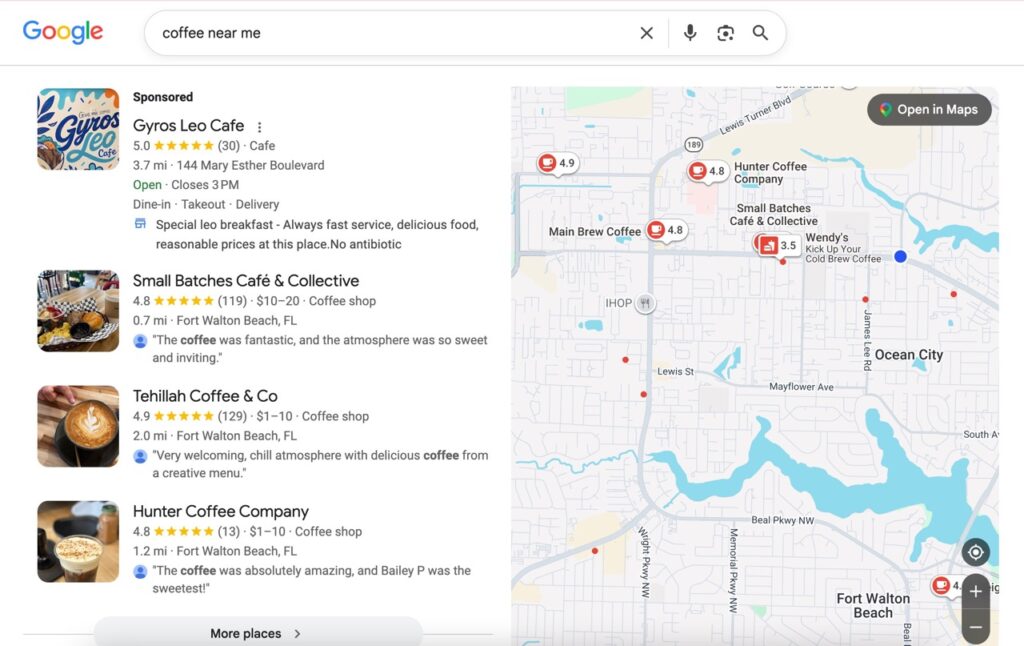This screenshot has width=1024, height=646.
Task: Select Main Brew Coffee 4.8 map pin
Action: pos(665,230)
